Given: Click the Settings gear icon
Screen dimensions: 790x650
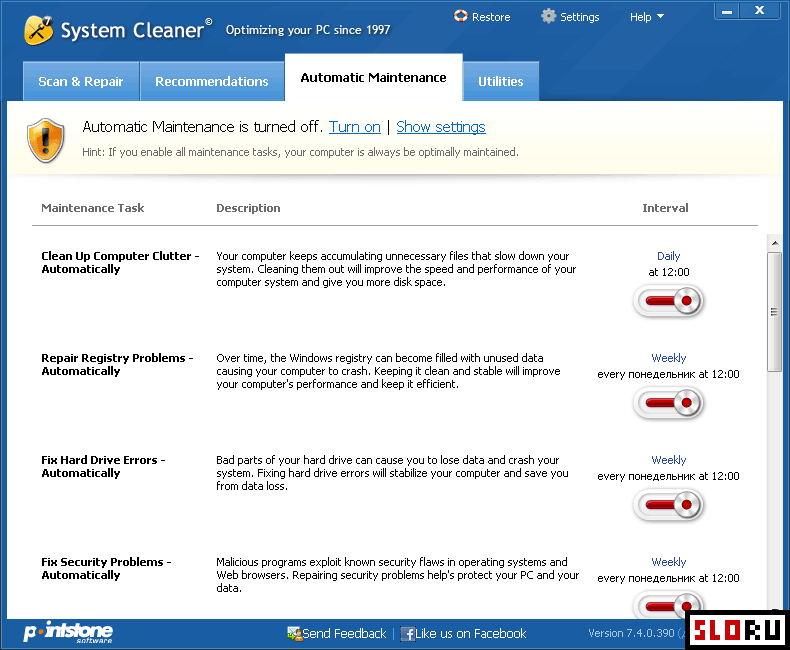Looking at the screenshot, I should pyautogui.click(x=548, y=16).
